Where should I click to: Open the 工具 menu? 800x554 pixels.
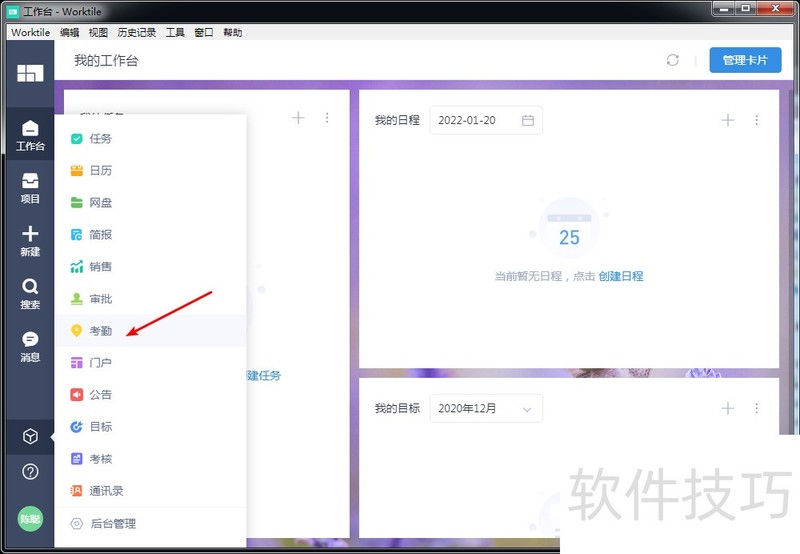click(x=175, y=33)
